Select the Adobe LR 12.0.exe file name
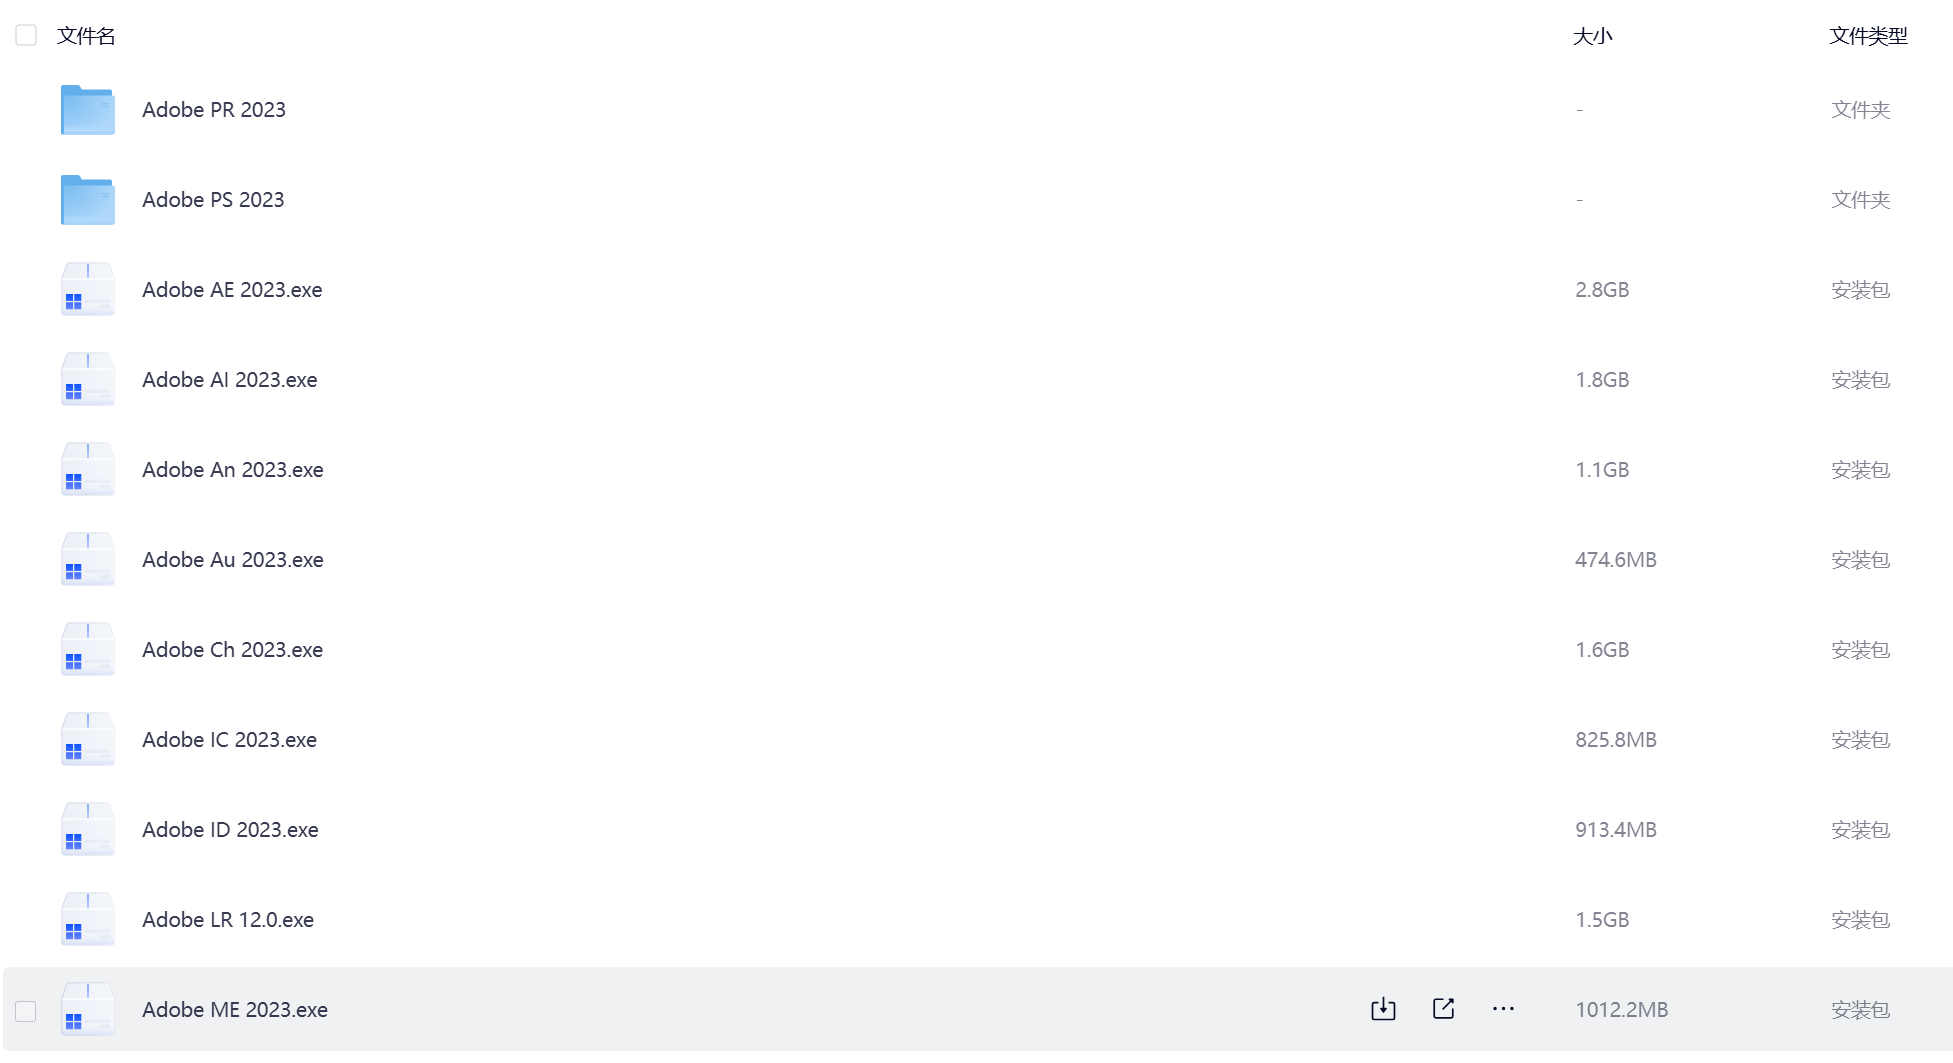The image size is (1953, 1063). (228, 920)
